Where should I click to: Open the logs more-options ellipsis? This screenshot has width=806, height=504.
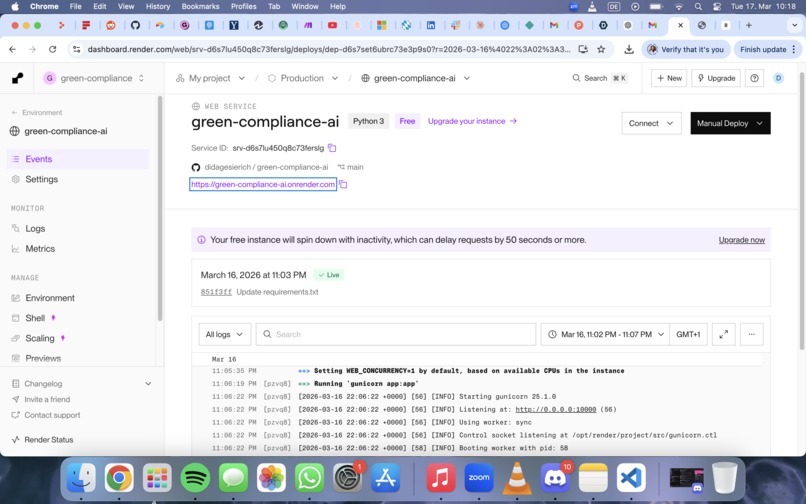point(752,334)
